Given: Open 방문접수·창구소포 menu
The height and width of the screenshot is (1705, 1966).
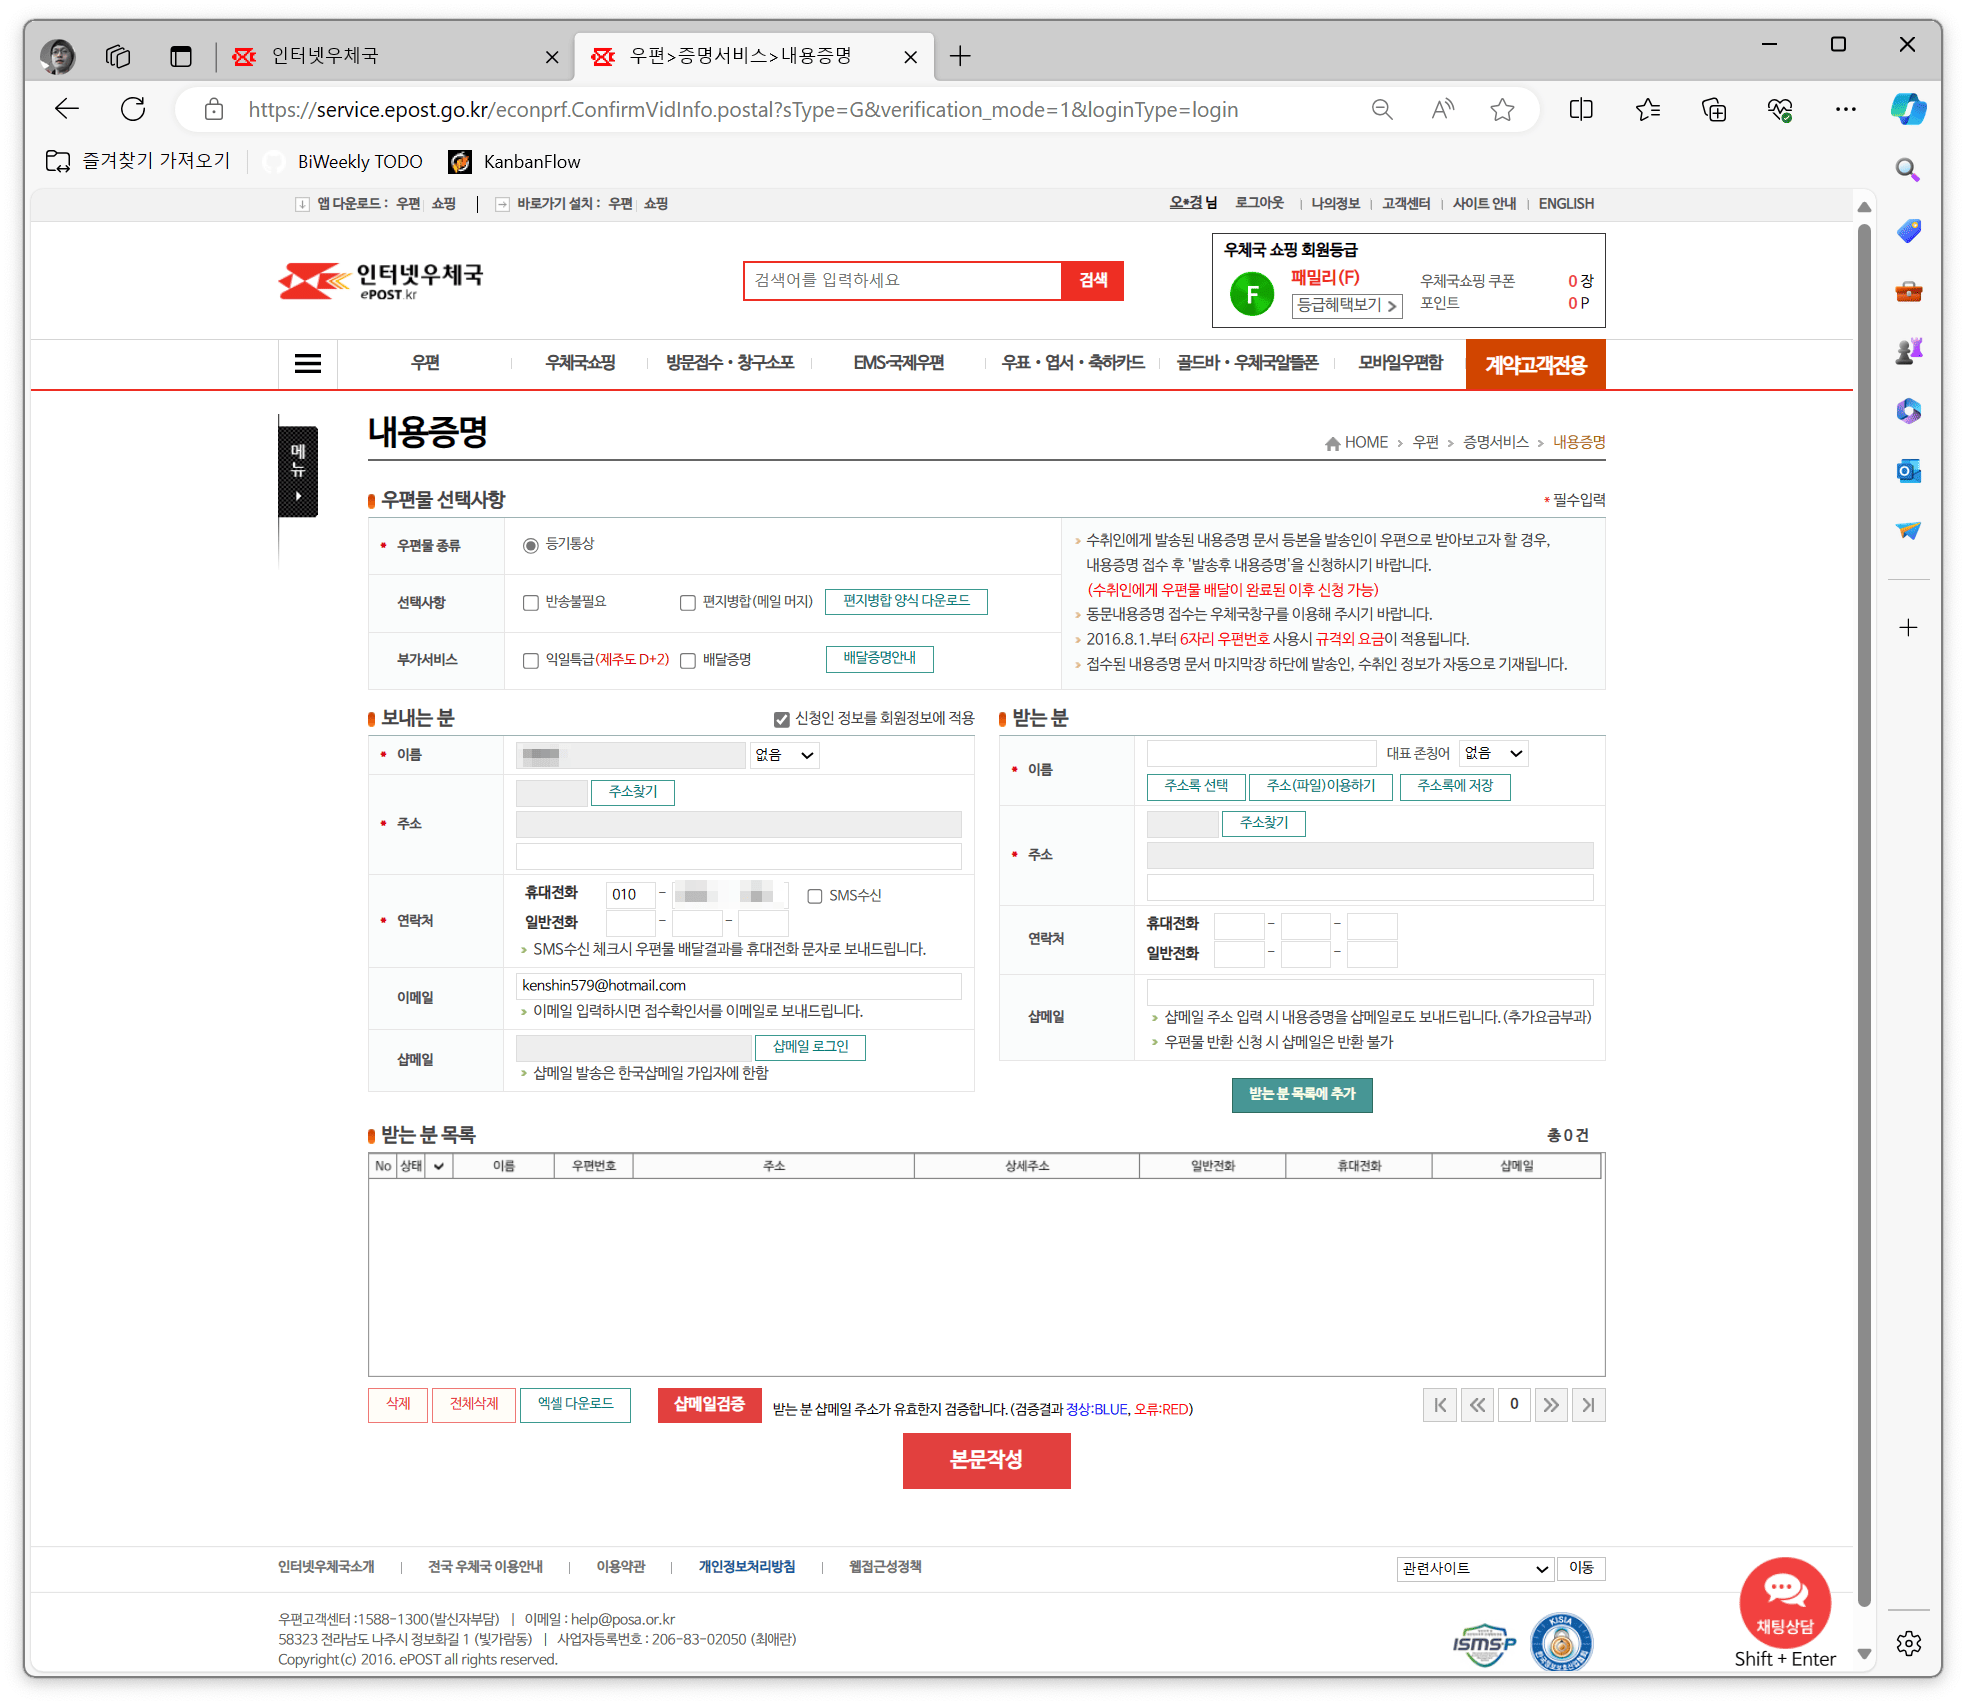Looking at the screenshot, I should click(x=730, y=363).
